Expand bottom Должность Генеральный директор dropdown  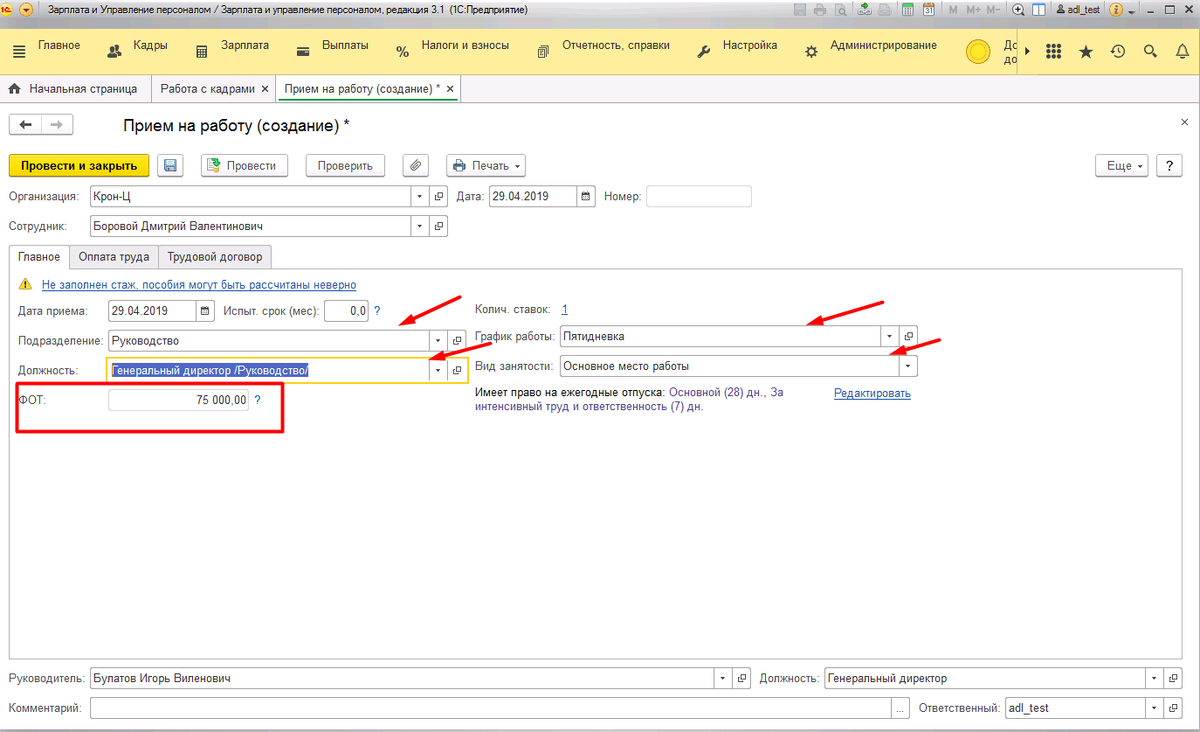[x=1156, y=678]
